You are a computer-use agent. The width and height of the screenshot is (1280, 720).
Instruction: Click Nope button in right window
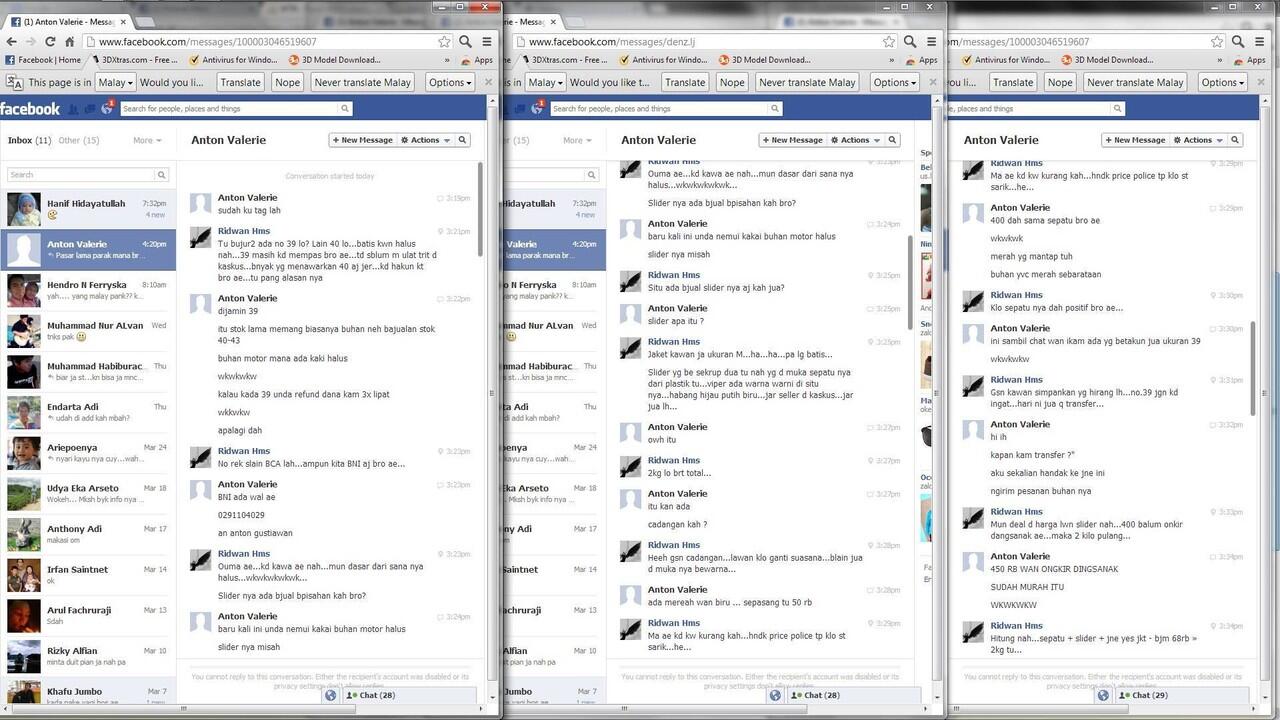1060,82
